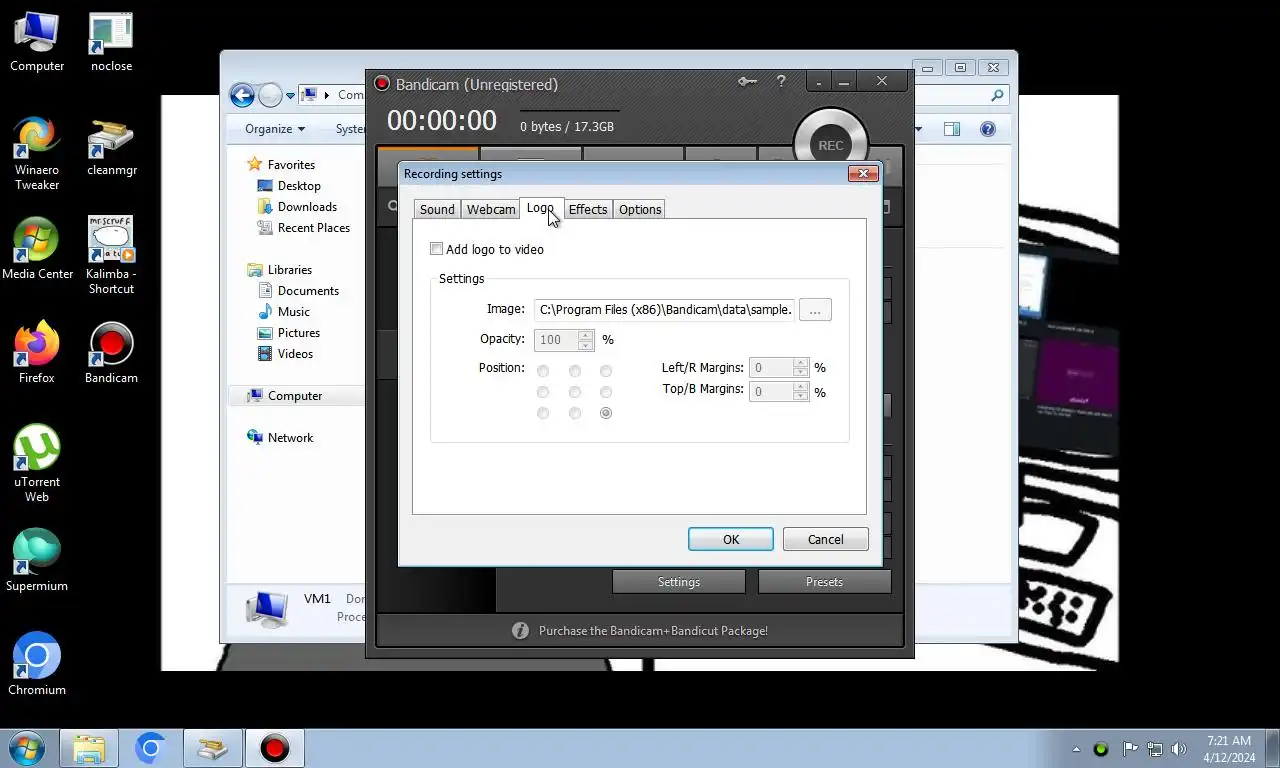
Task: Open the Windows Start orb
Action: tap(26, 748)
